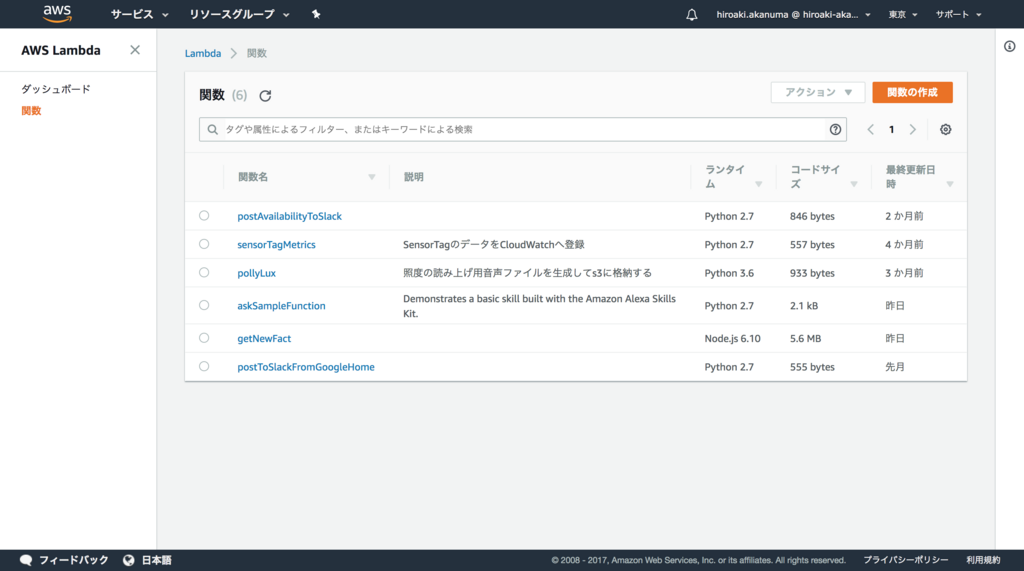The width and height of the screenshot is (1024, 571).
Task: Open table settings gear
Action: (946, 129)
